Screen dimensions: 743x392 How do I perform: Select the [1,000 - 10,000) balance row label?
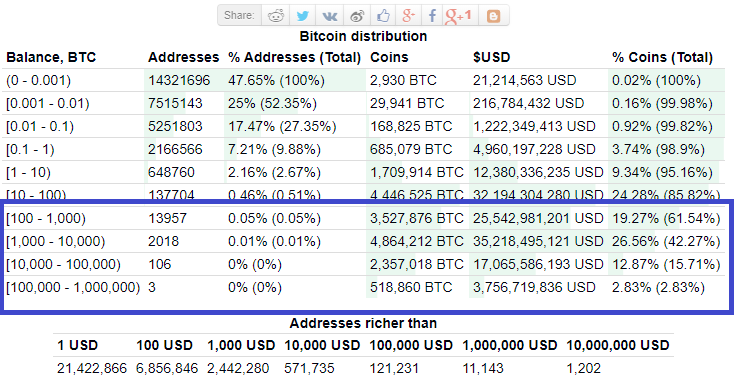click(55, 242)
